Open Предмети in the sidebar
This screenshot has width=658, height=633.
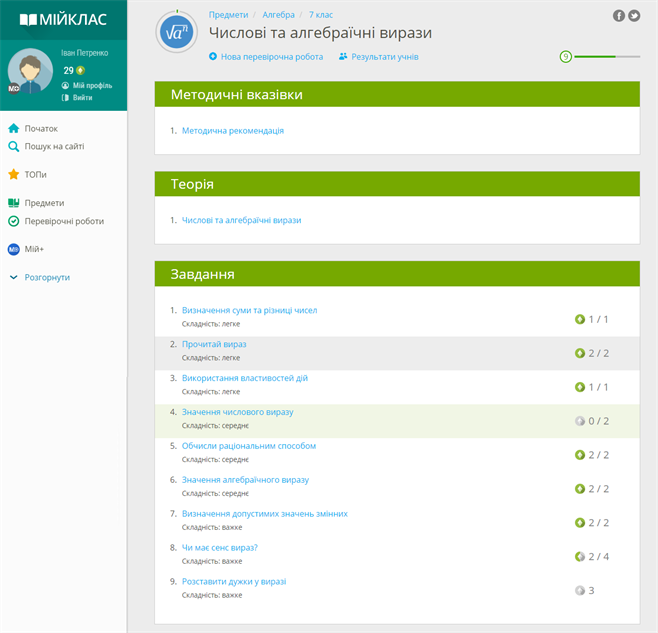44,203
